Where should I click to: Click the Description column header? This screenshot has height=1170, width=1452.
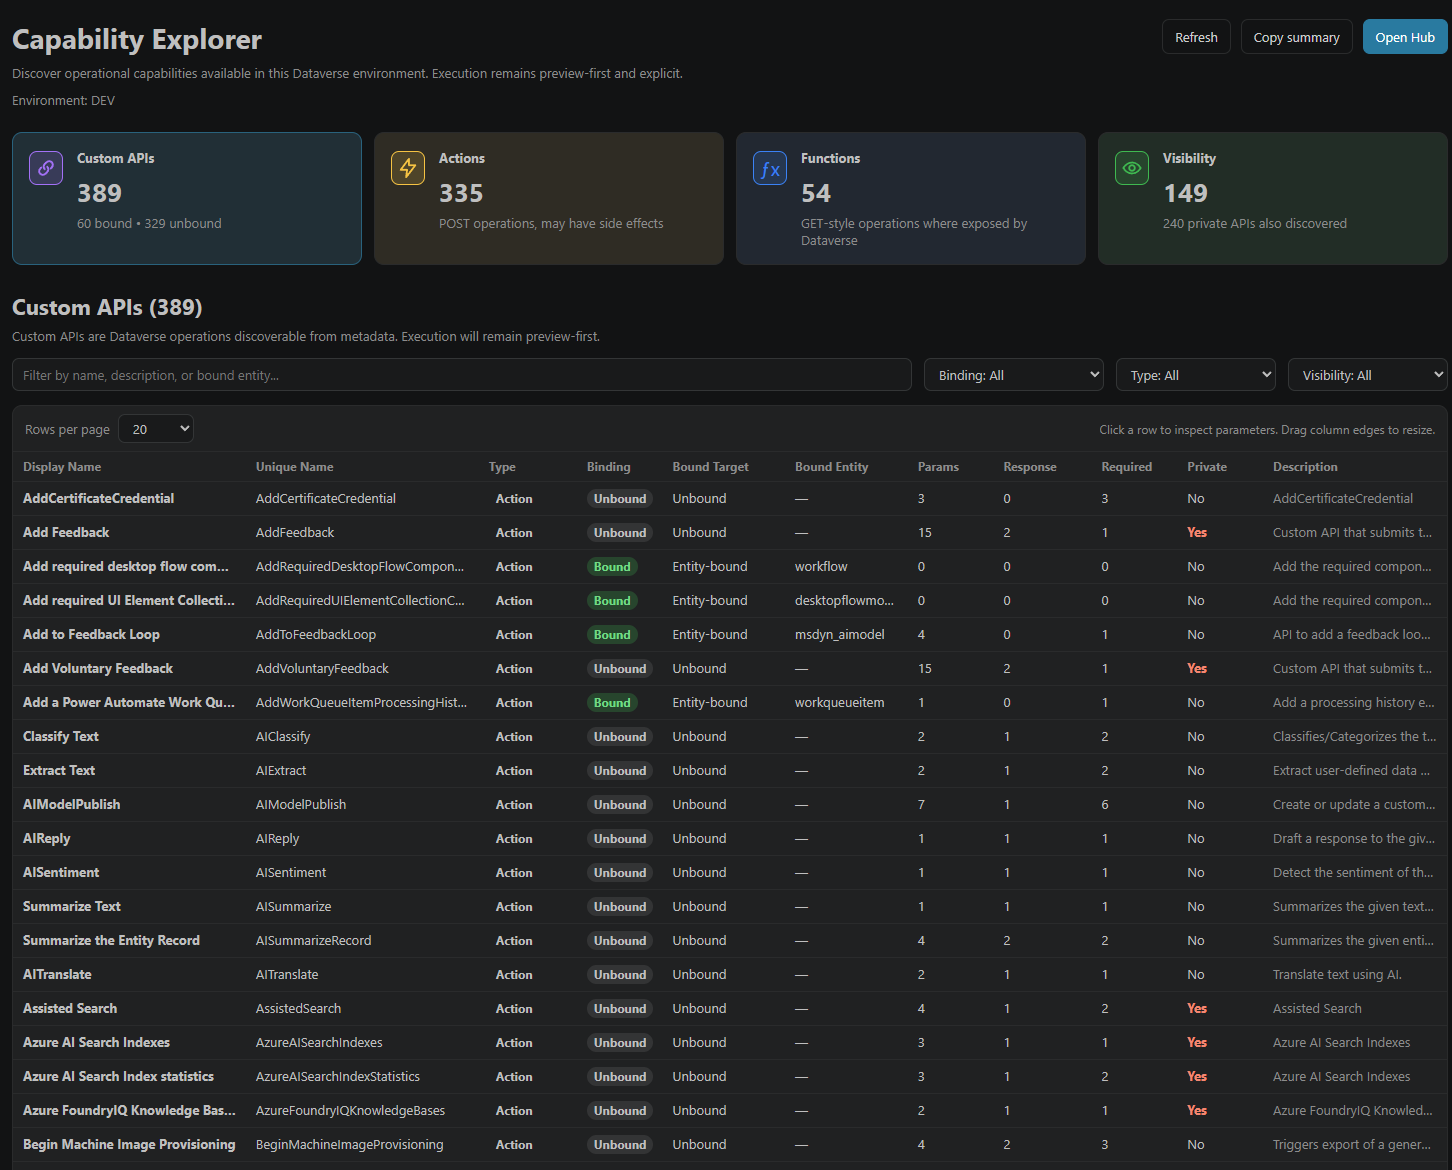[x=1305, y=467]
